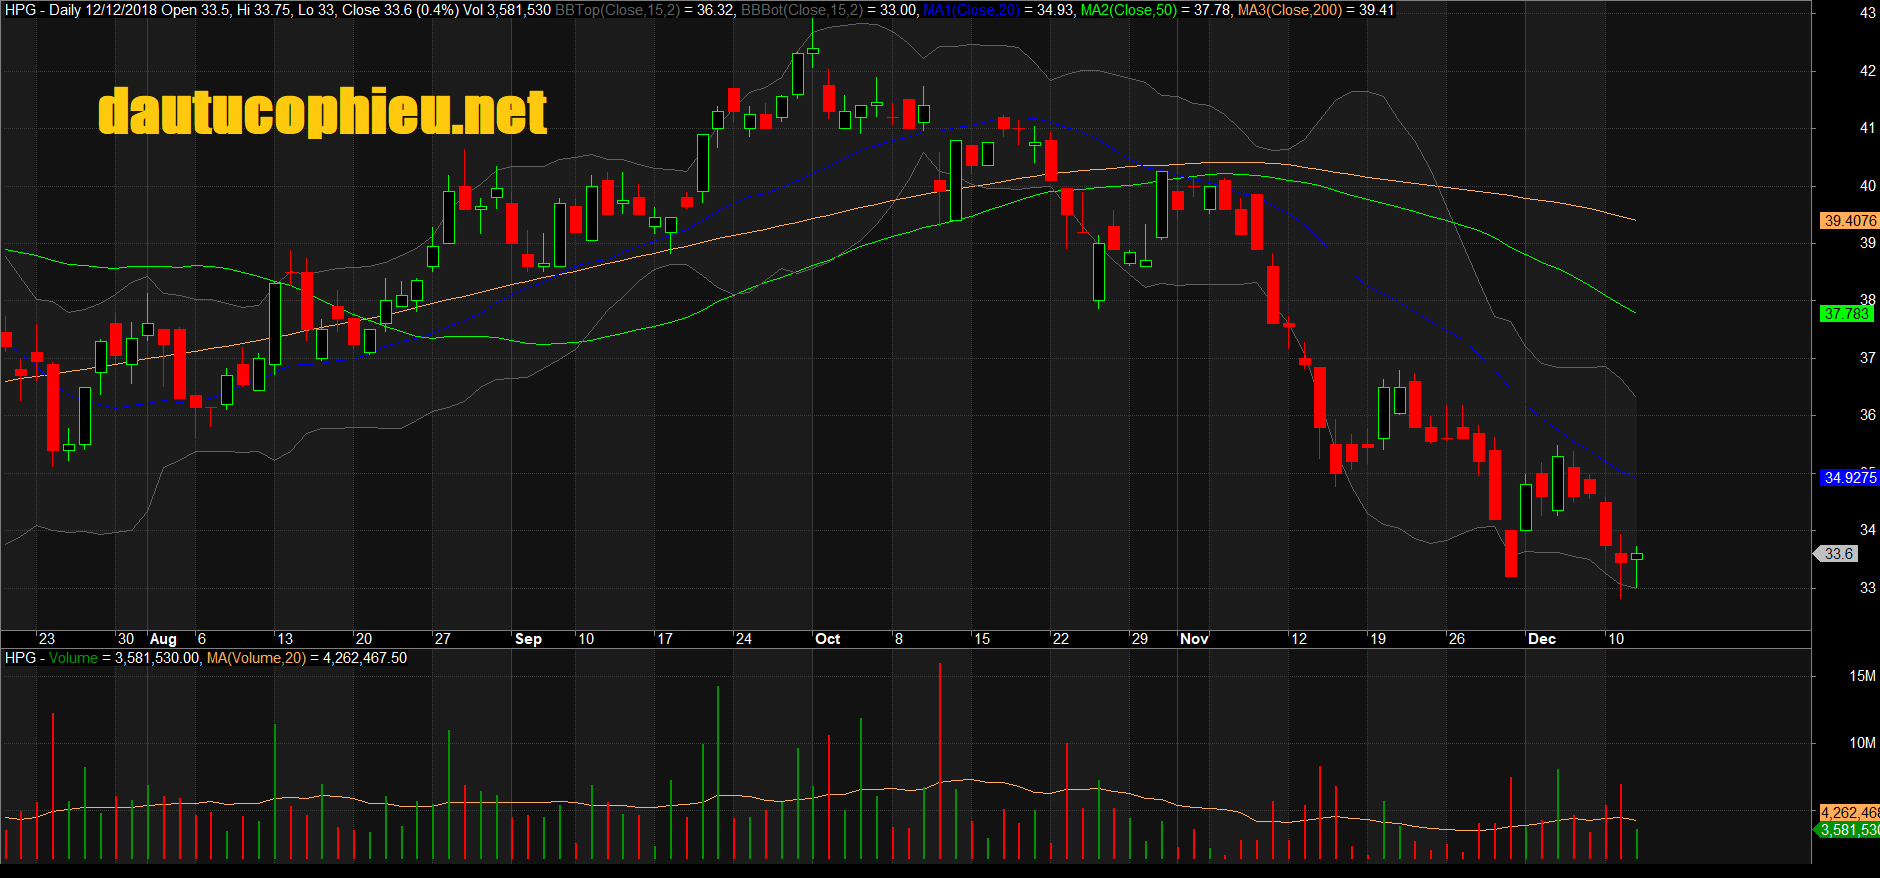Select the Oct month marker on time axis
Viewport: 1880px width, 878px height.
[827, 639]
